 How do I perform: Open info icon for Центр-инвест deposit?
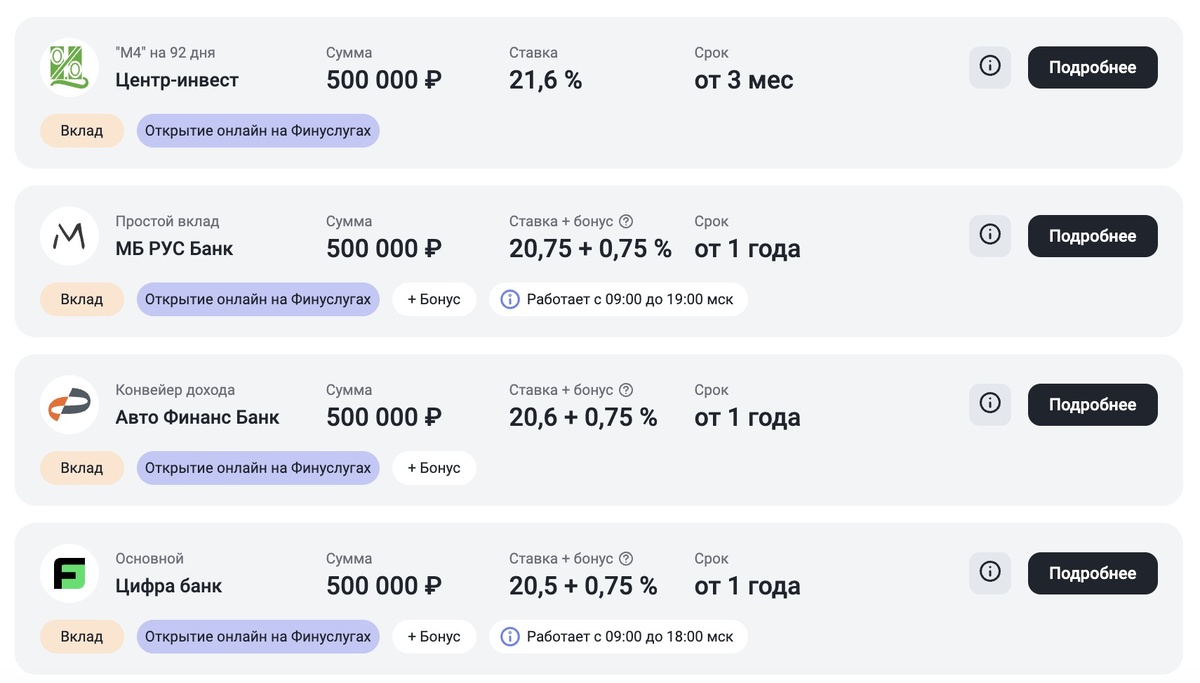(x=990, y=67)
